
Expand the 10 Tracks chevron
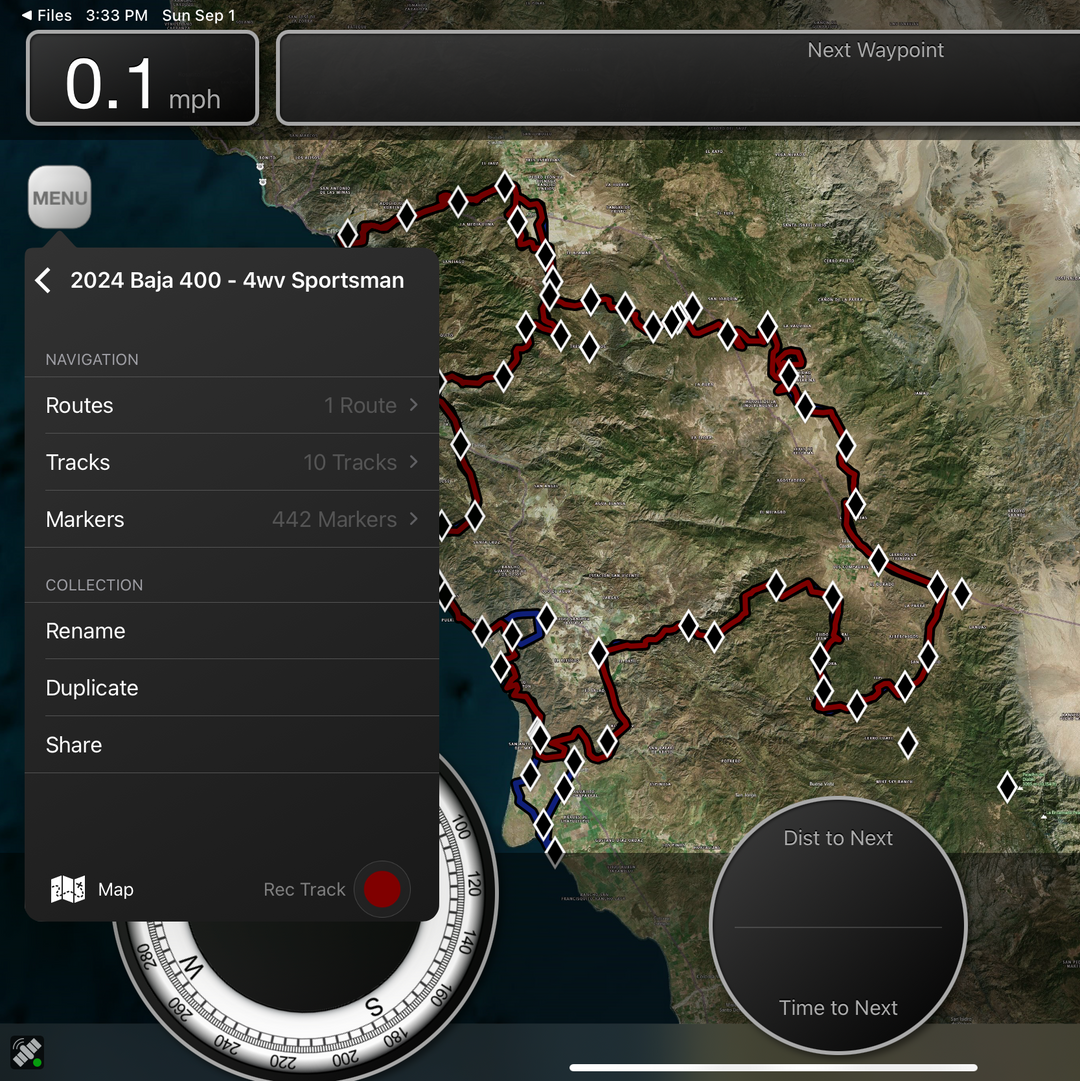(413, 462)
